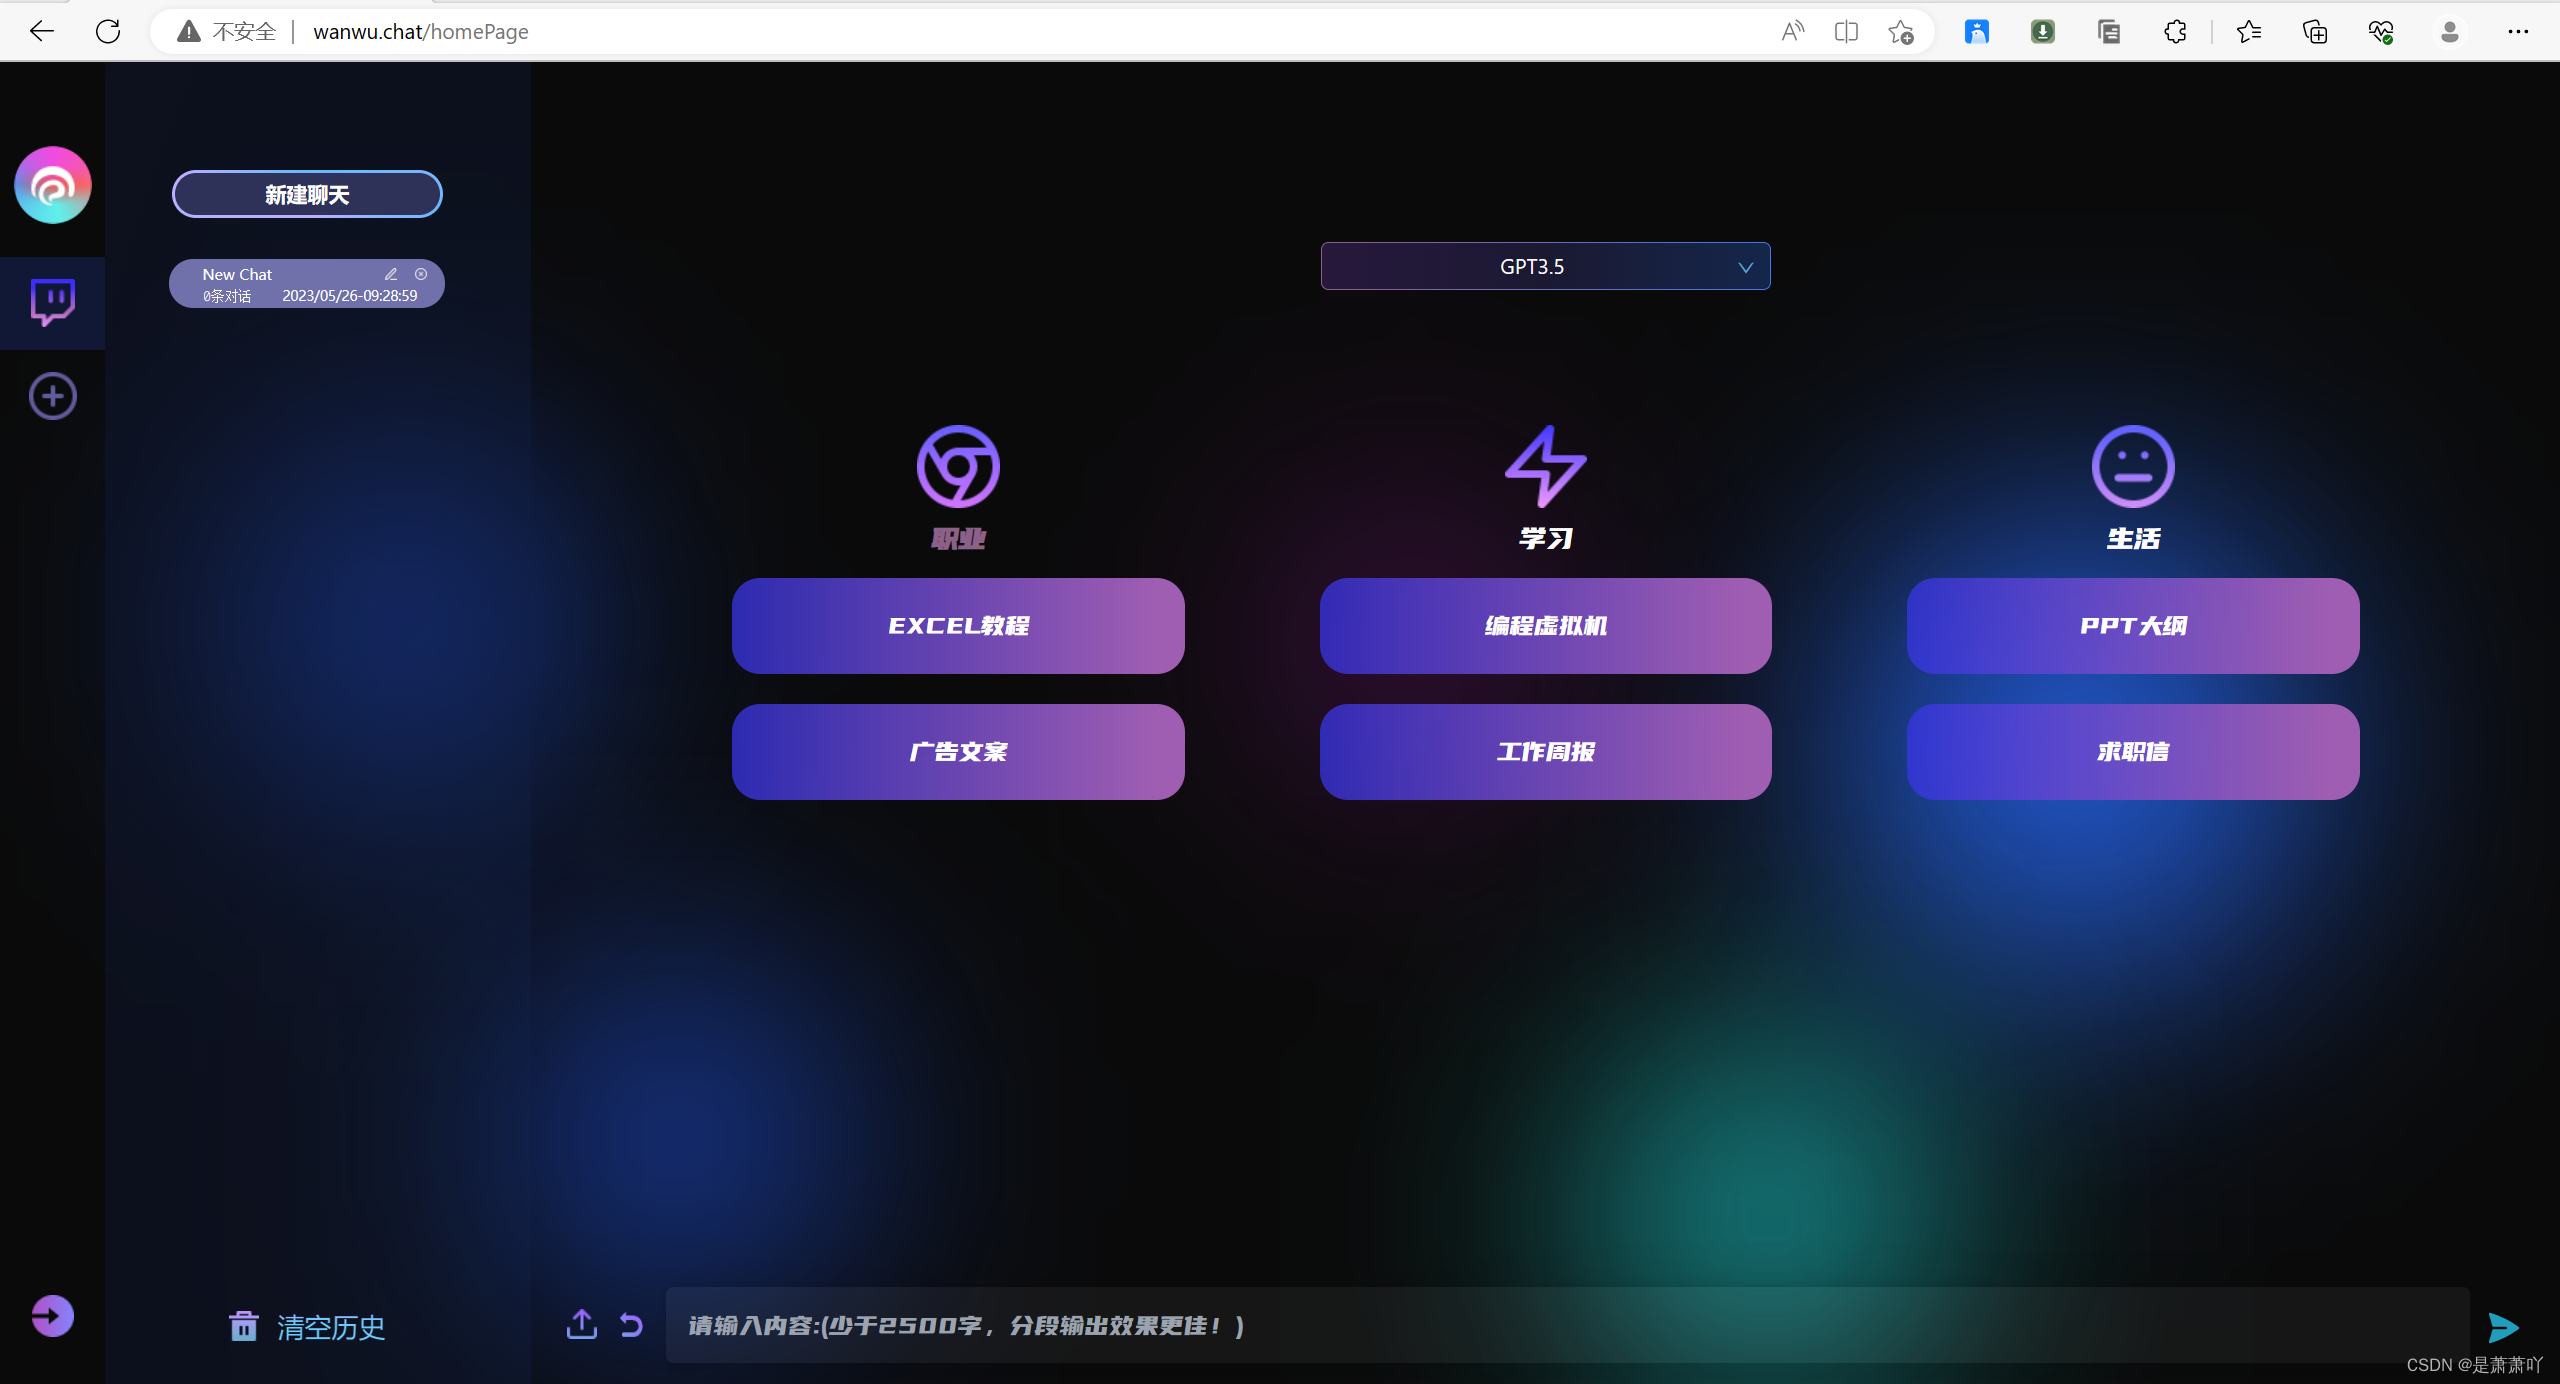Open split screen browser icon
Viewport: 2560px width, 1384px height.
click(x=1846, y=32)
